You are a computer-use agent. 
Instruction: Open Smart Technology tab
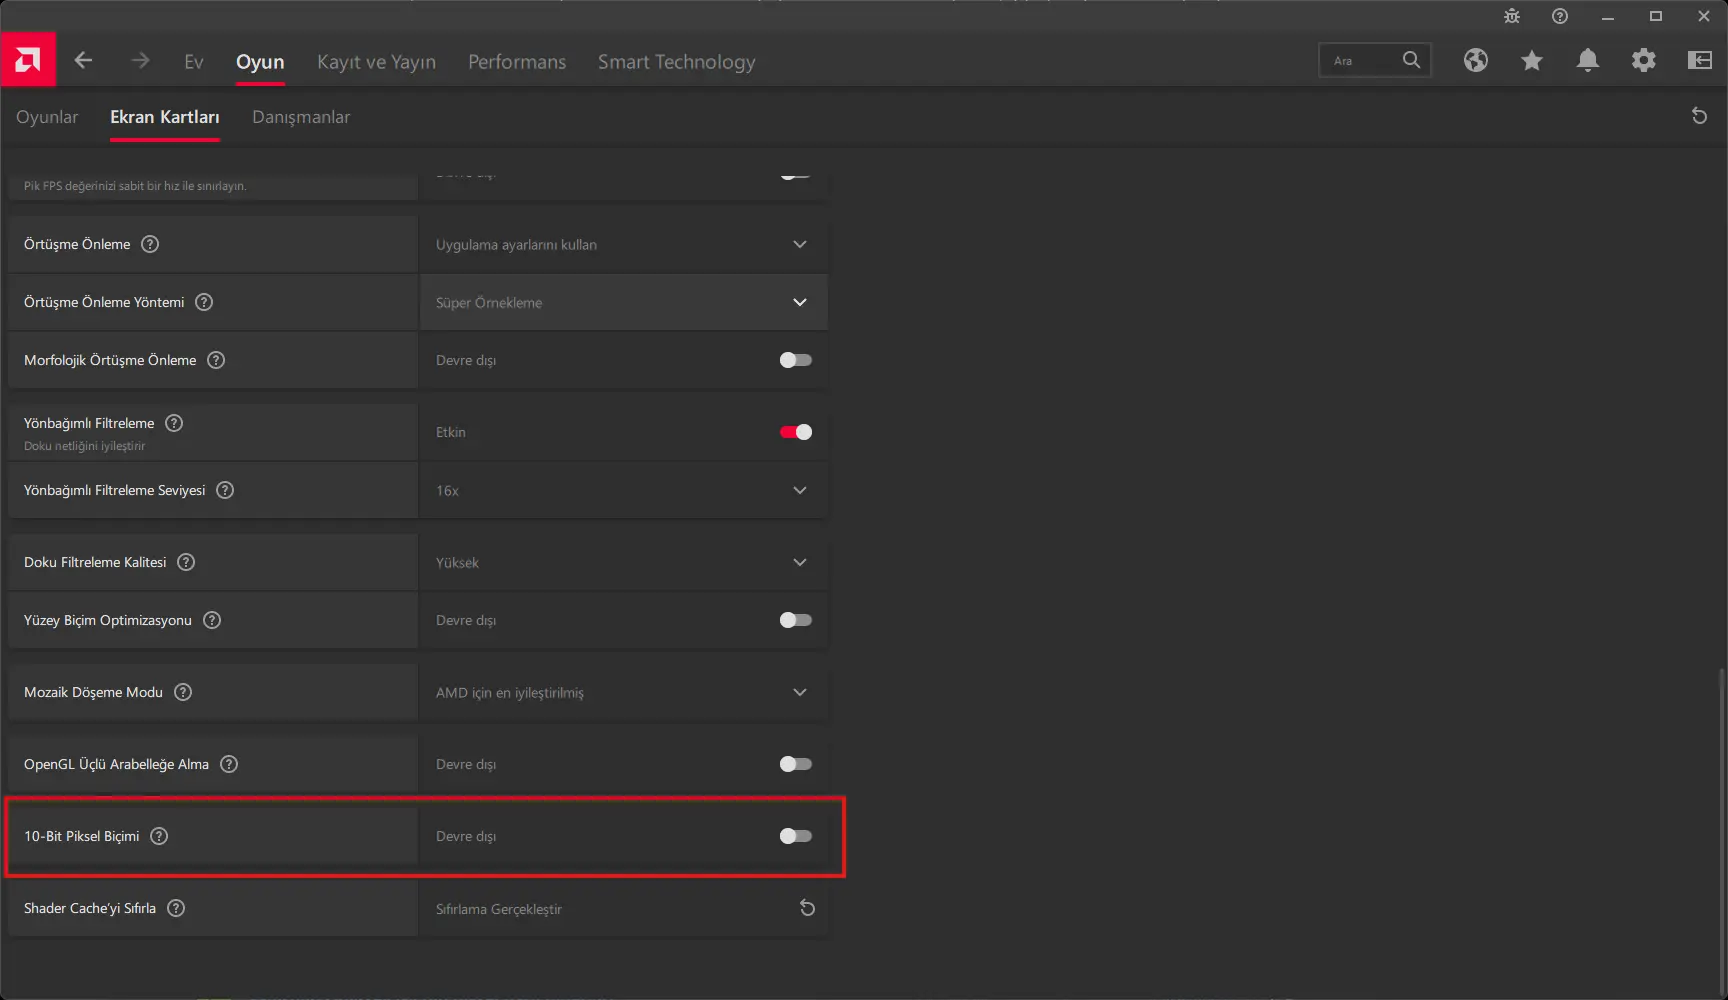[677, 62]
